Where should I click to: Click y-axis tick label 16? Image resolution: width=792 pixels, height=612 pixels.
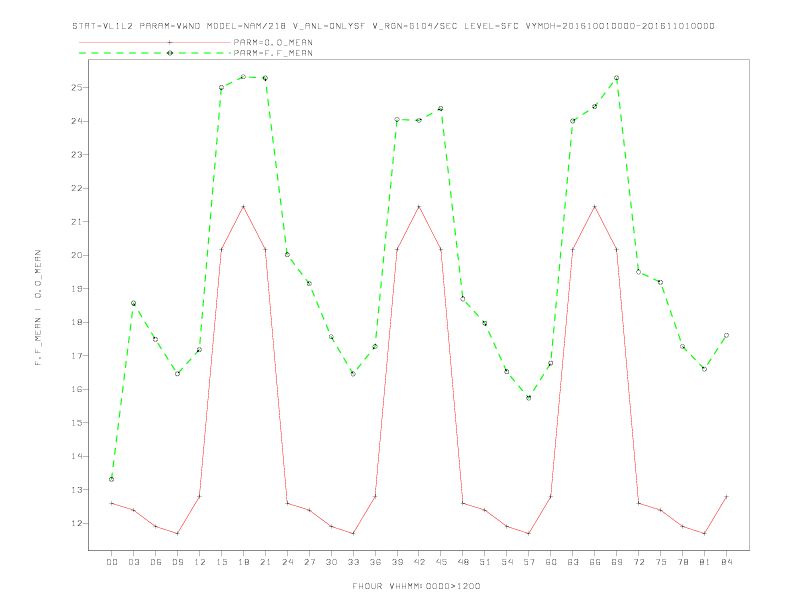[x=76, y=389]
